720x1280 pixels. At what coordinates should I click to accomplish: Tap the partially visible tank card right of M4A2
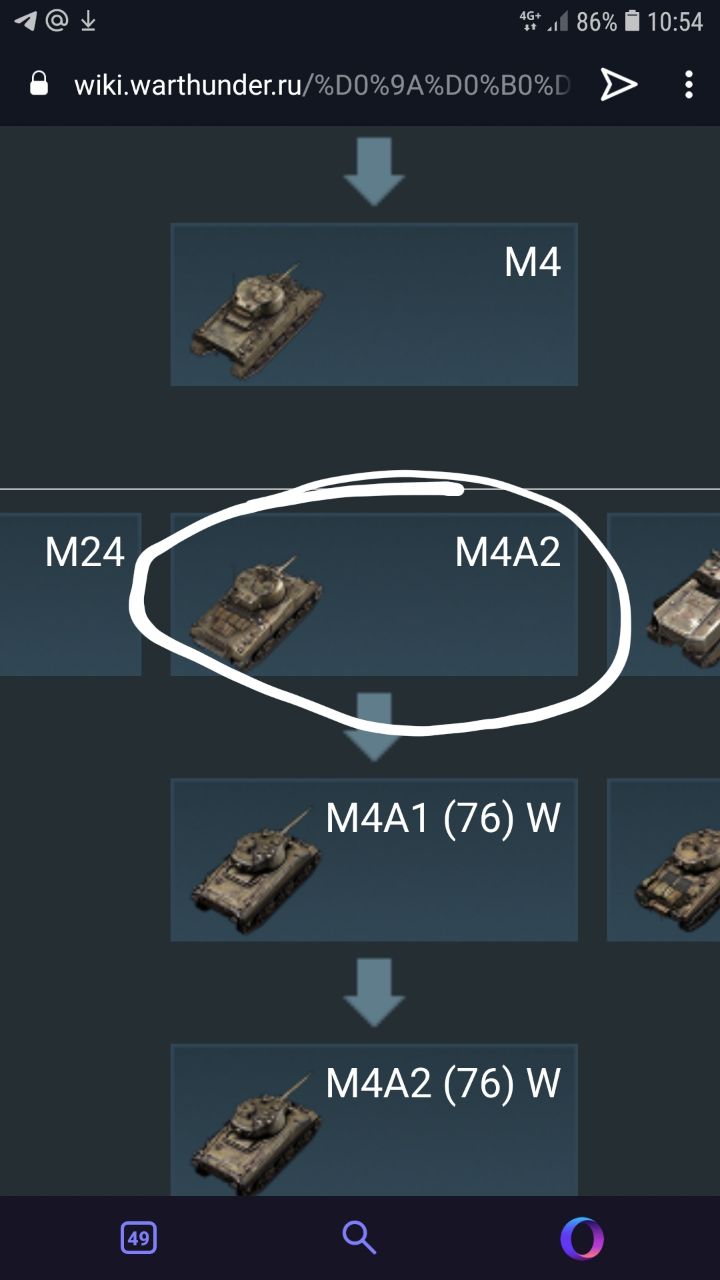click(664, 594)
